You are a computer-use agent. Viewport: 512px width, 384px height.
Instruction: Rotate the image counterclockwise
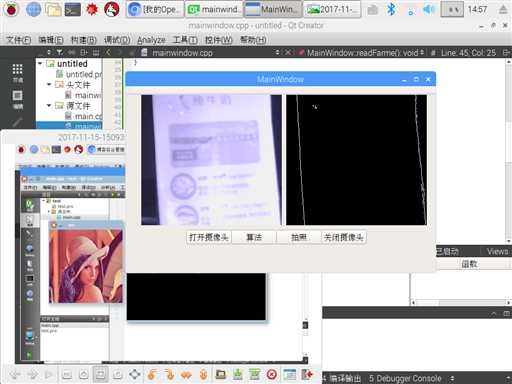(152, 374)
